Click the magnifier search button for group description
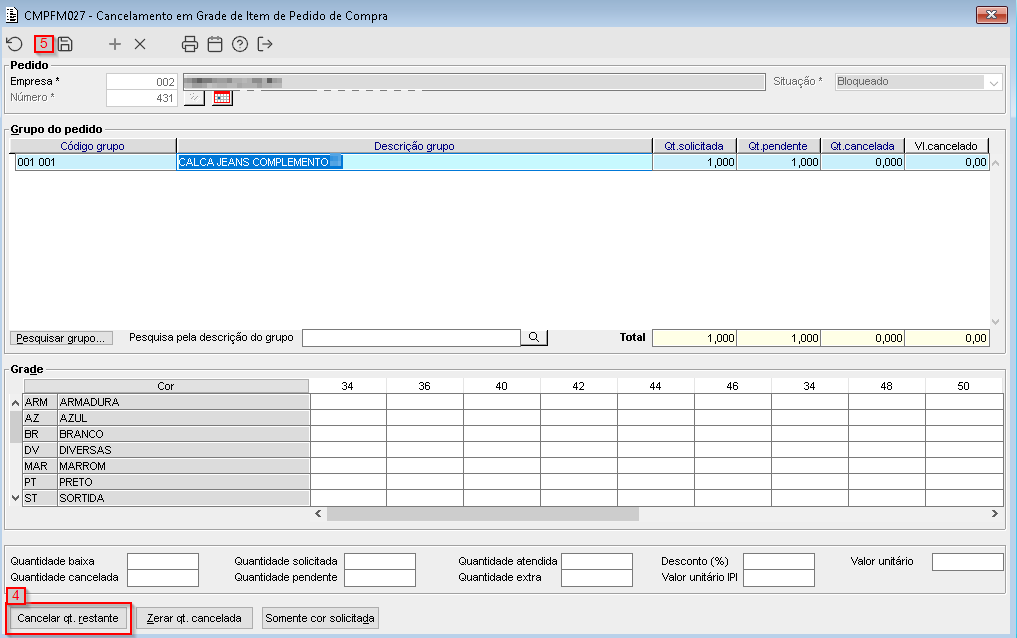This screenshot has height=638, width=1017. [x=534, y=337]
